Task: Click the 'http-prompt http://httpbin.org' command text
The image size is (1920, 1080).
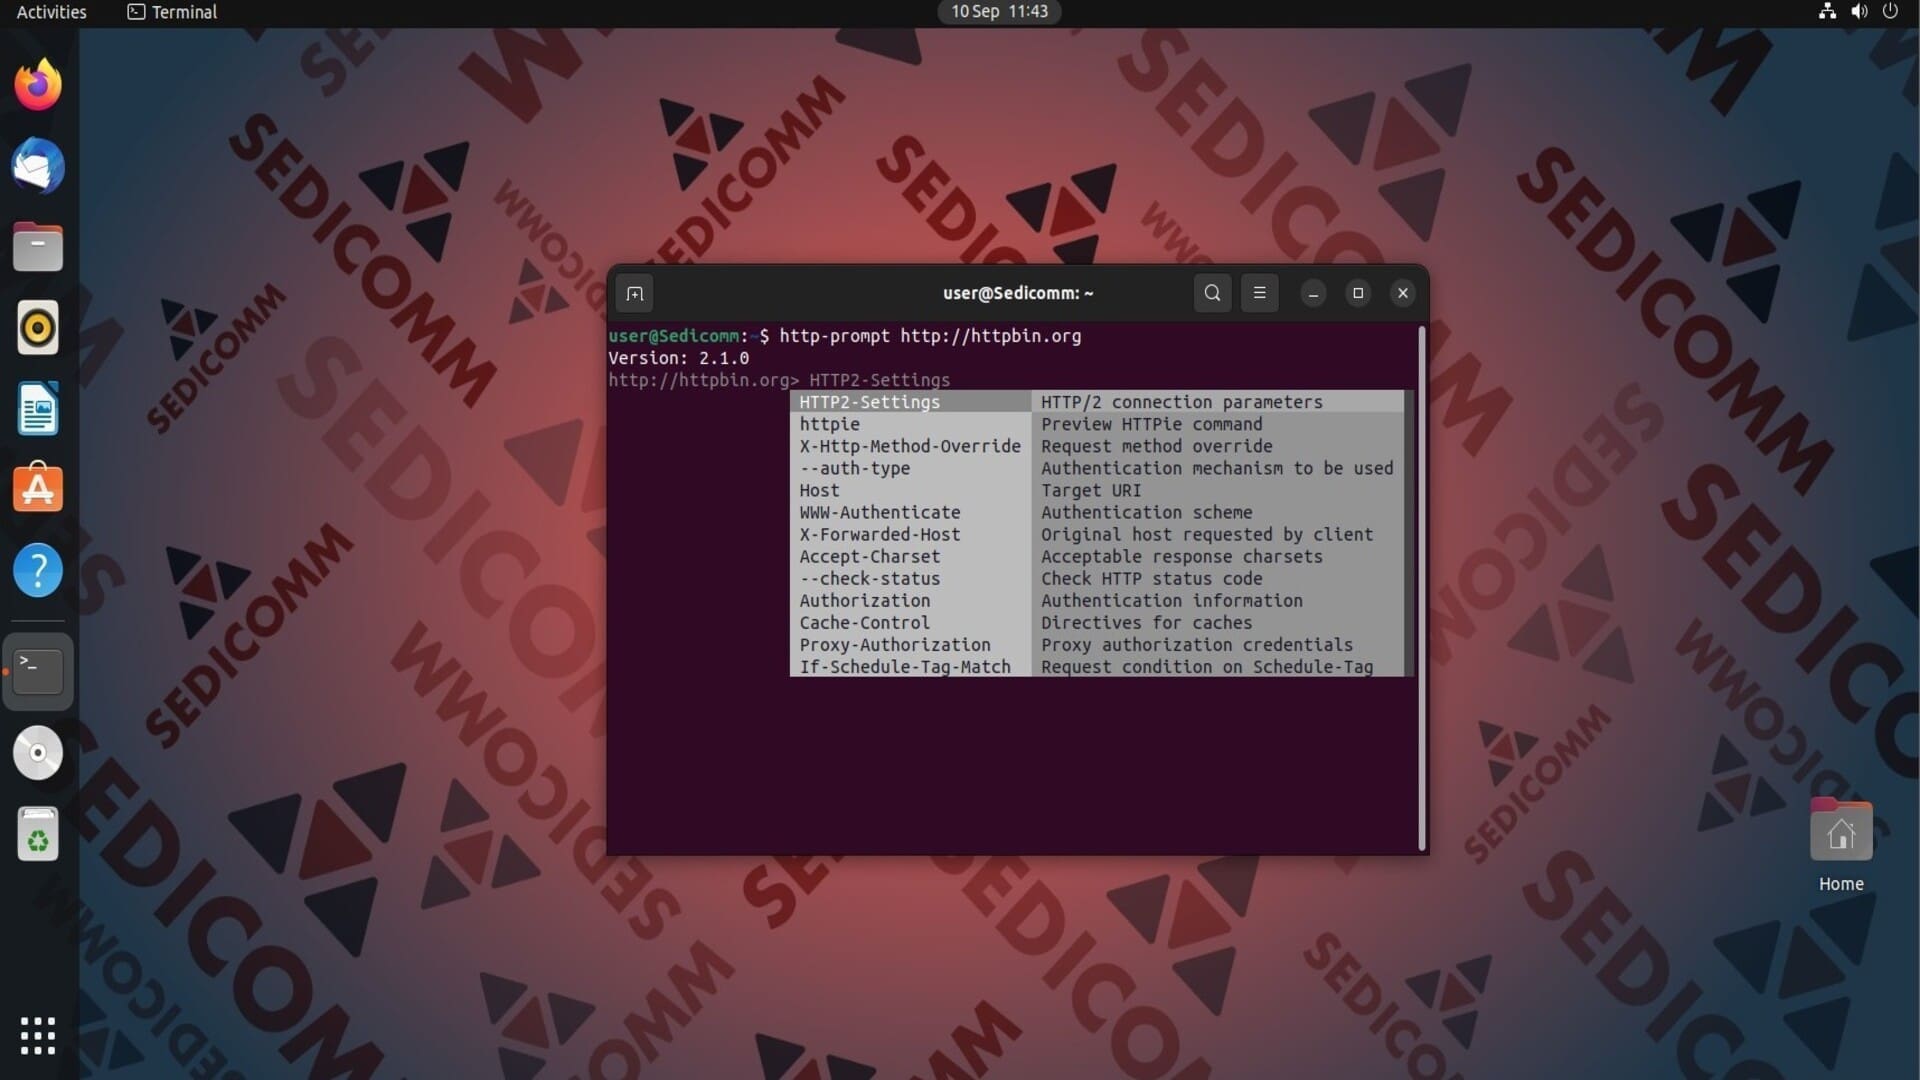Action: coord(930,336)
